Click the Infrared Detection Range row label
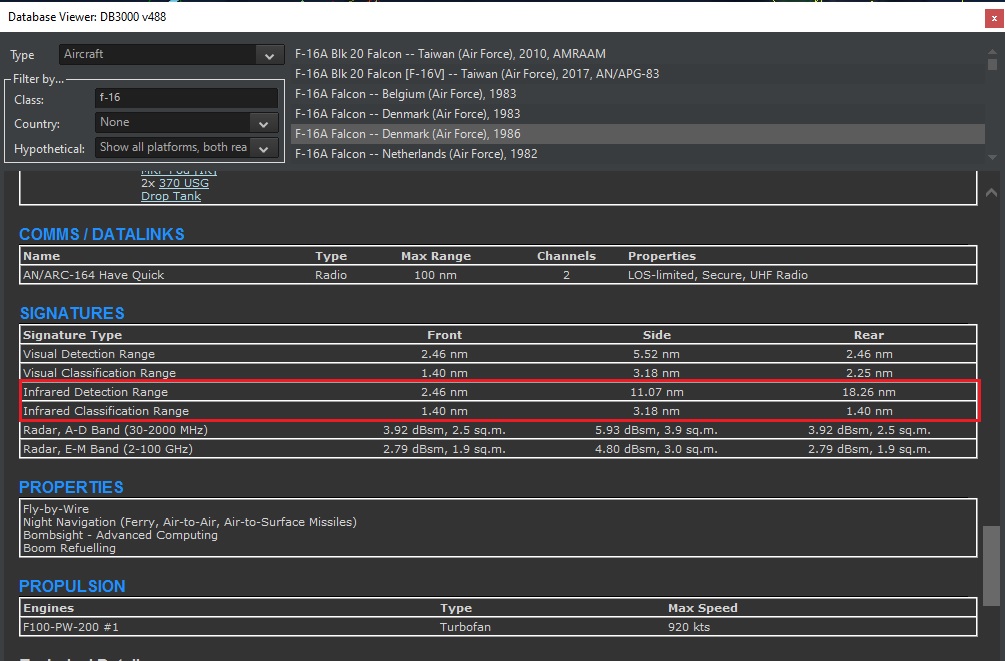1005x661 pixels. [x=96, y=392]
